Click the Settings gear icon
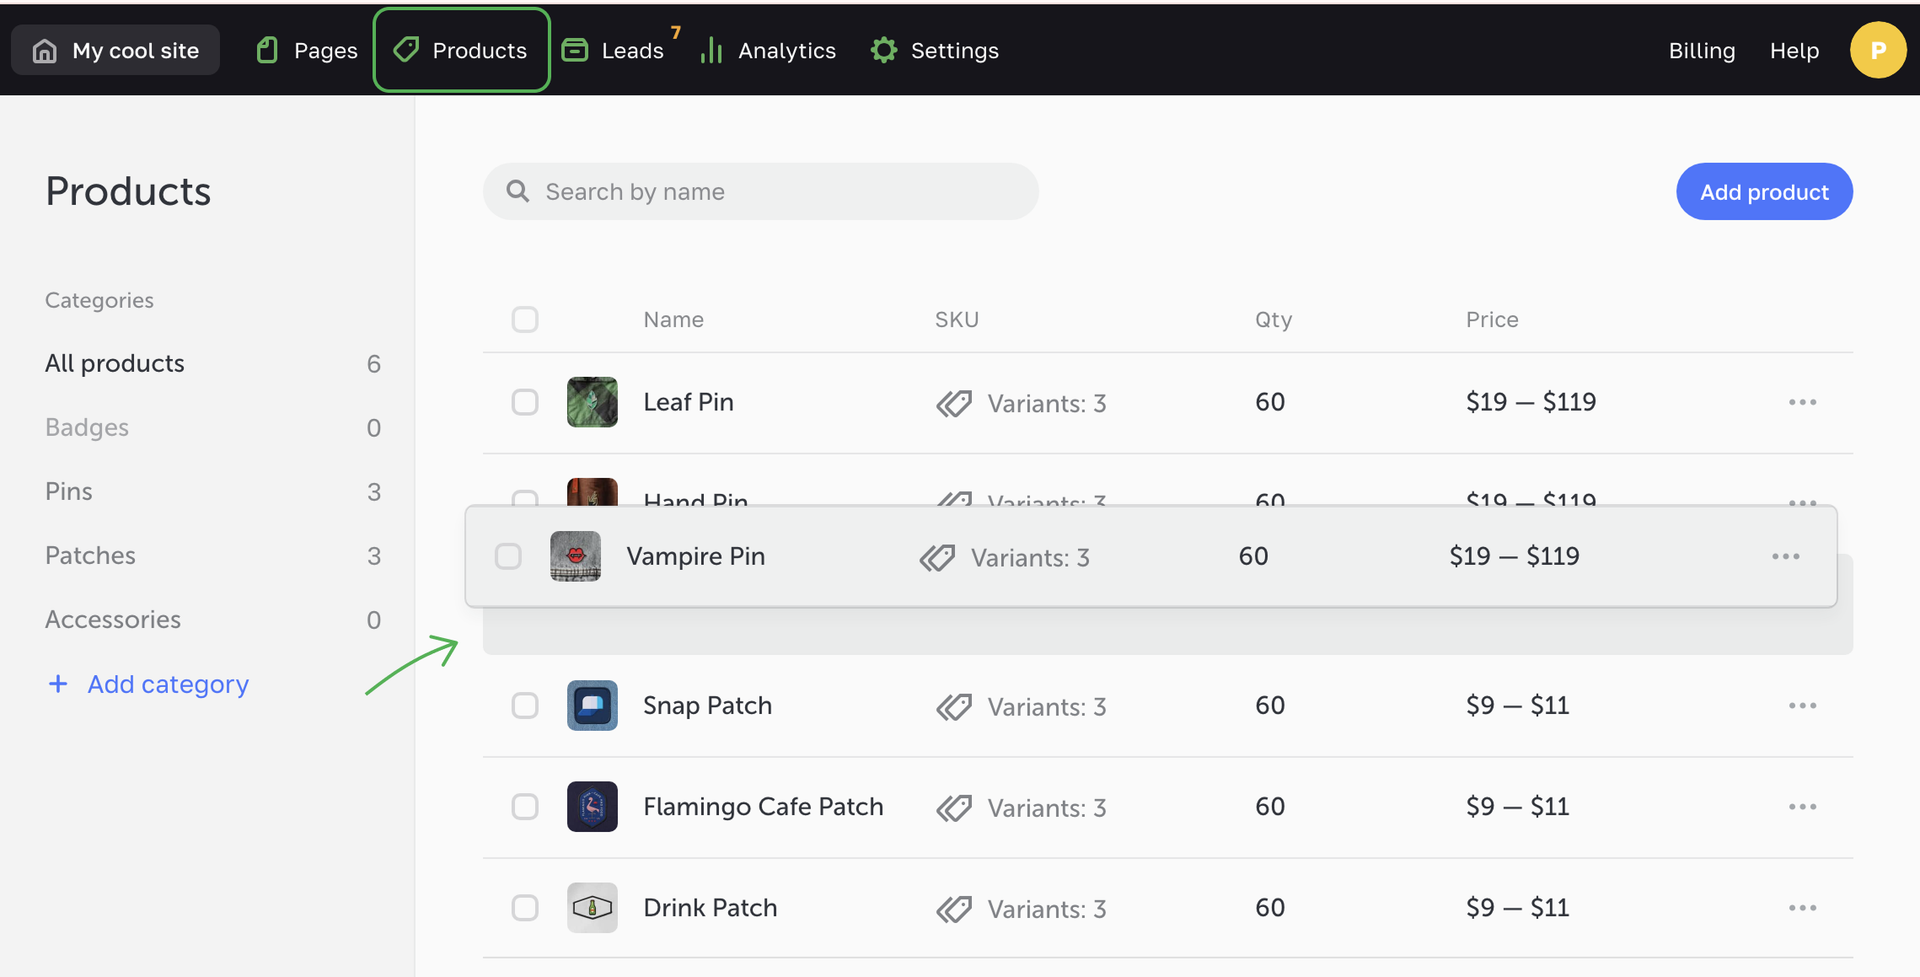 click(883, 50)
